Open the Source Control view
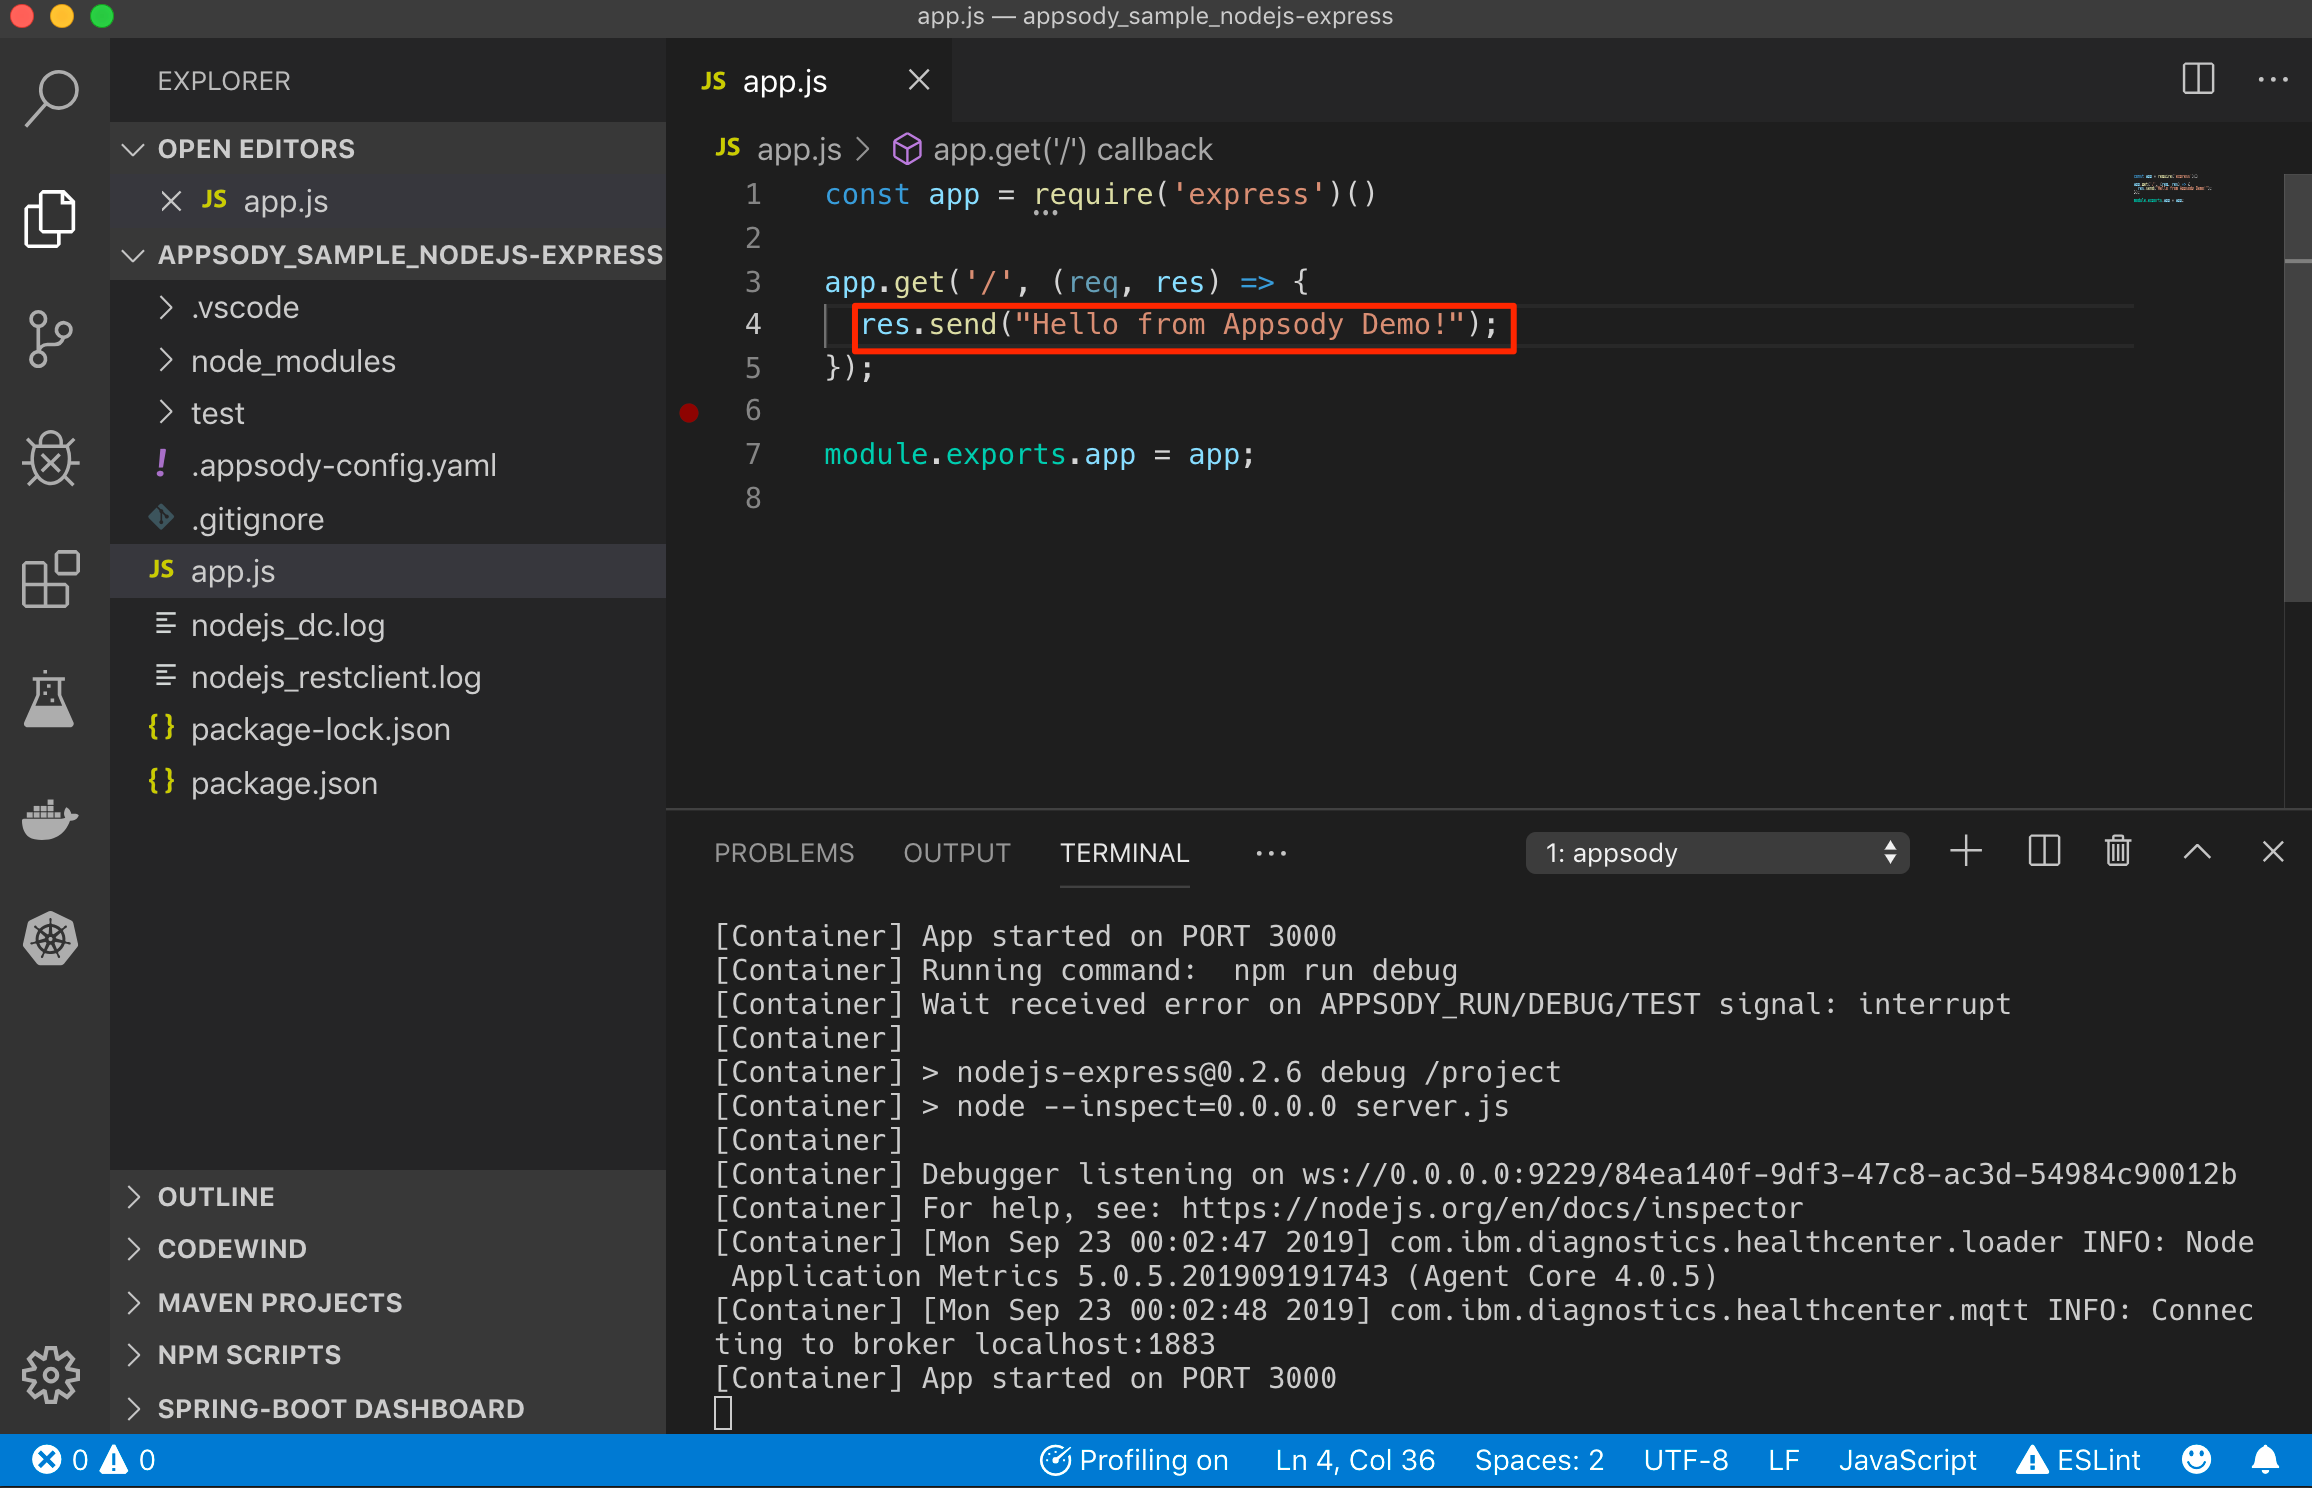This screenshot has width=2312, height=1488. [x=50, y=338]
